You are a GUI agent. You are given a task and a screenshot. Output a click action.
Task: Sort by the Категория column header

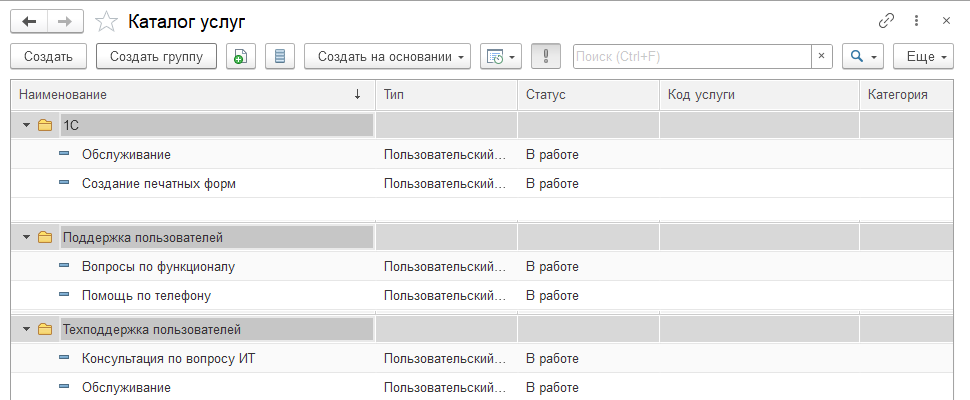pyautogui.click(x=906, y=95)
